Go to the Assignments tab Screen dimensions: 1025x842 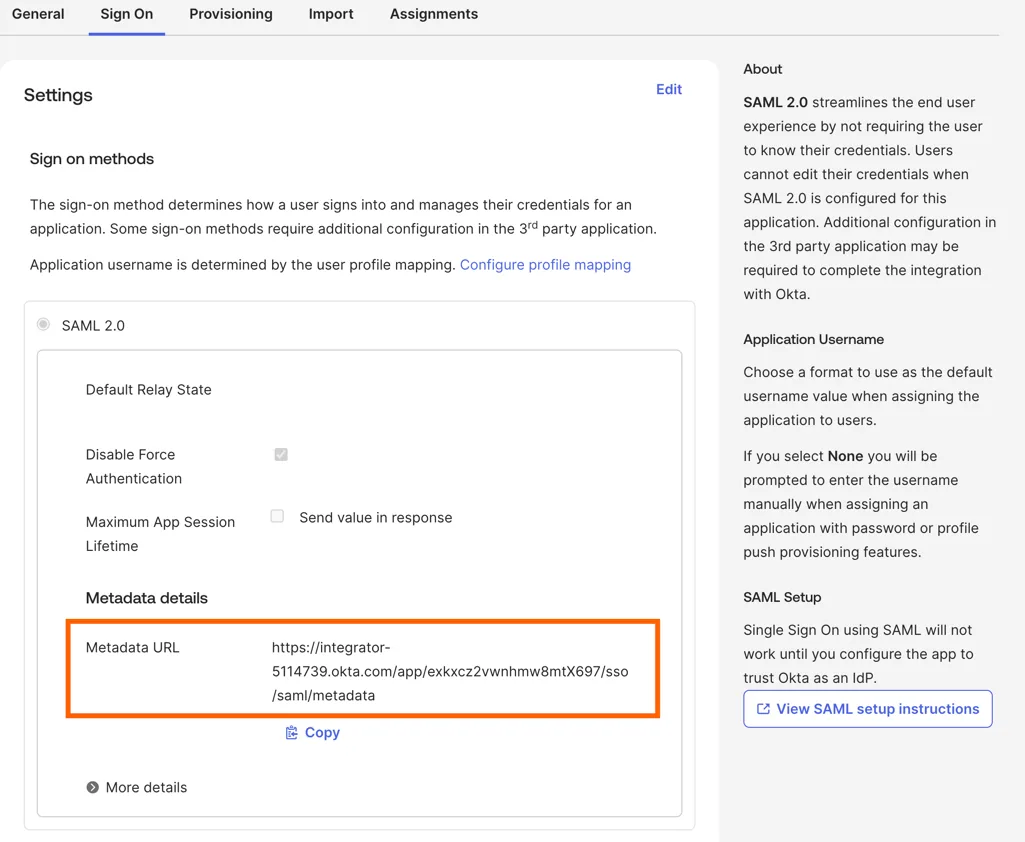coord(434,14)
